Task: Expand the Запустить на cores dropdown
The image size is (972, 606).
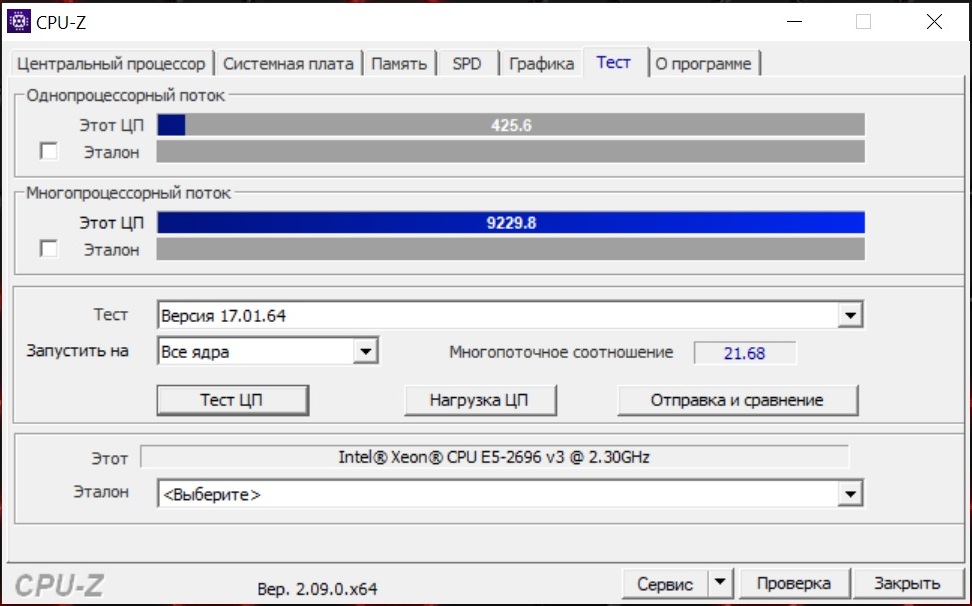Action: pos(366,351)
